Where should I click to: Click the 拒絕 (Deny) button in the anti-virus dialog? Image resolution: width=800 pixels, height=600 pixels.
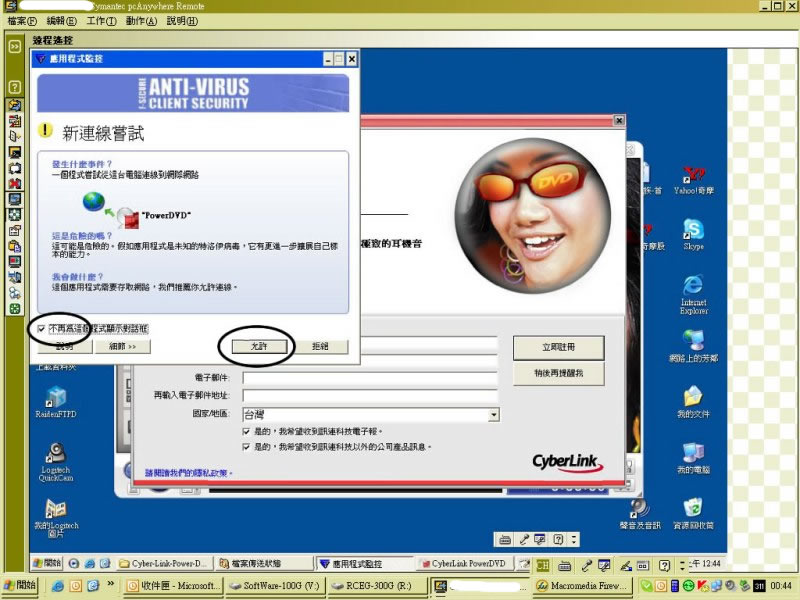pyautogui.click(x=320, y=346)
